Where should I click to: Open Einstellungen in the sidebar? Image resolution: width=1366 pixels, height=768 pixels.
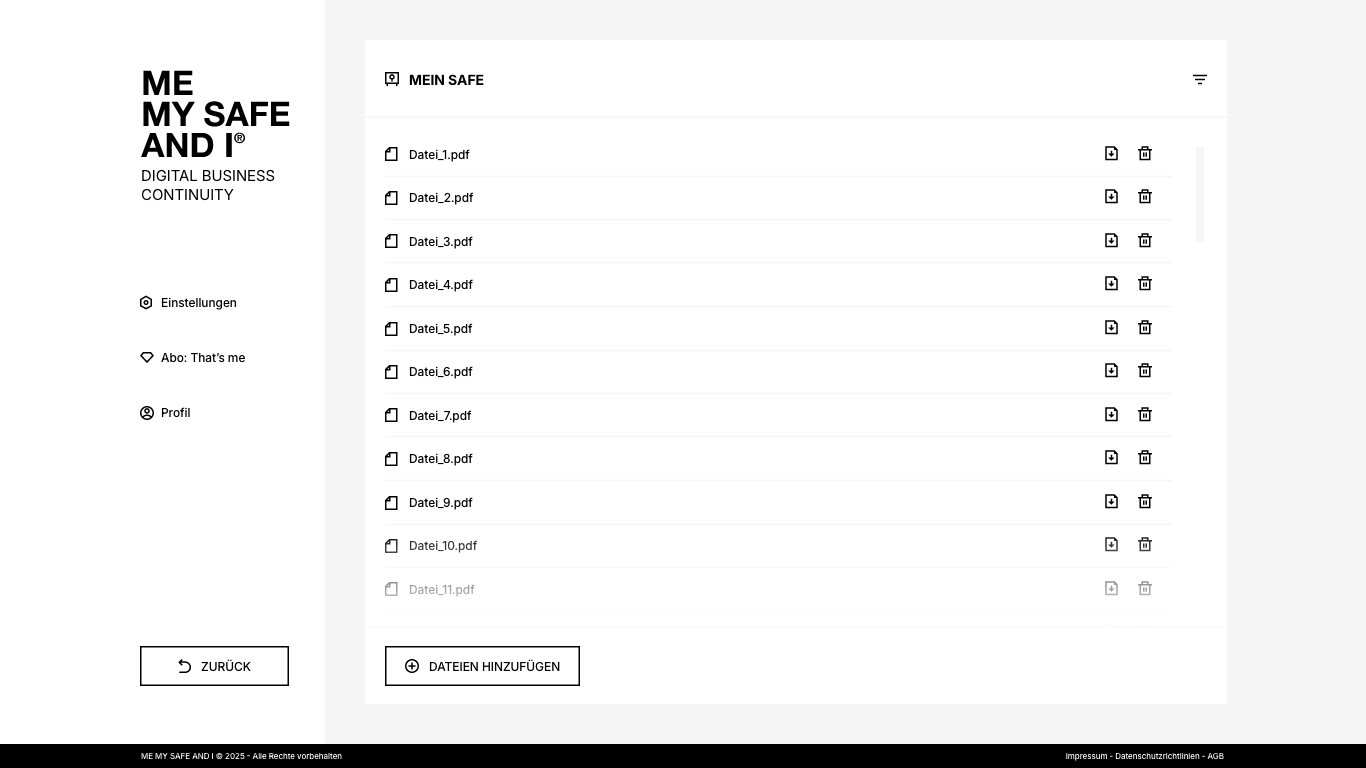point(198,303)
